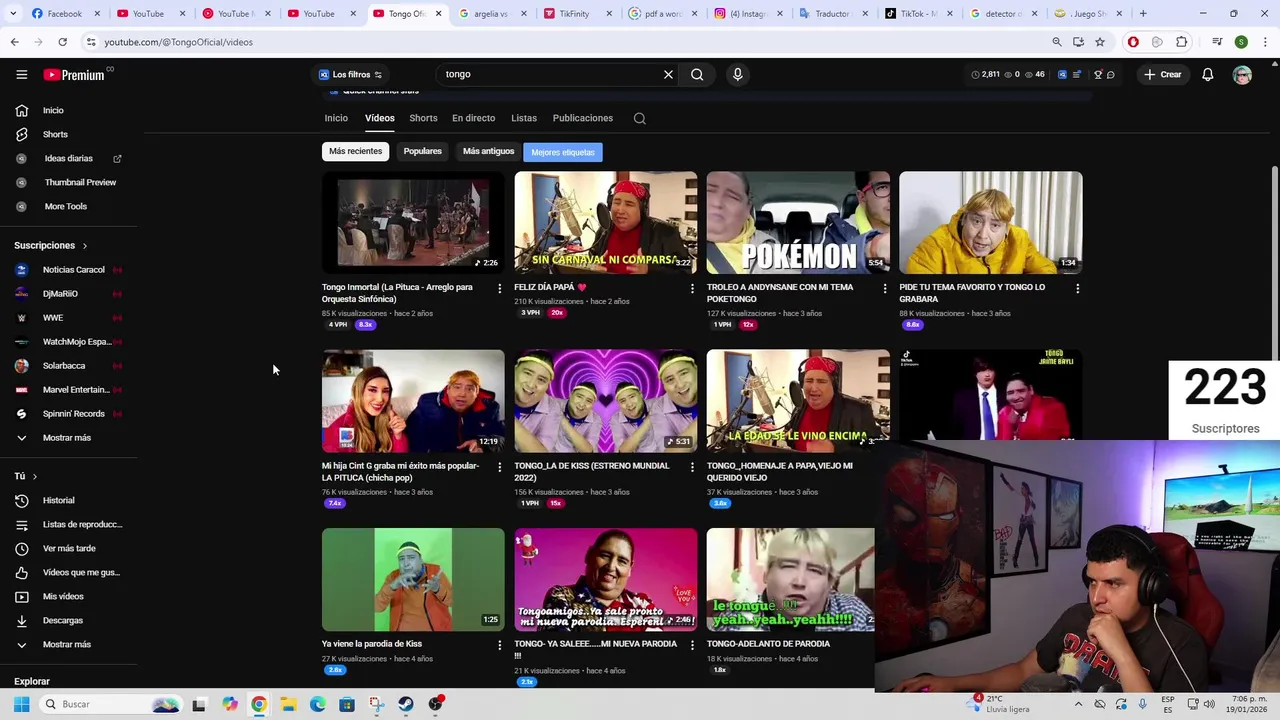1280x720 pixels.
Task: Open options menu for TROLEO A ANDYNSANE
Action: pos(884,288)
